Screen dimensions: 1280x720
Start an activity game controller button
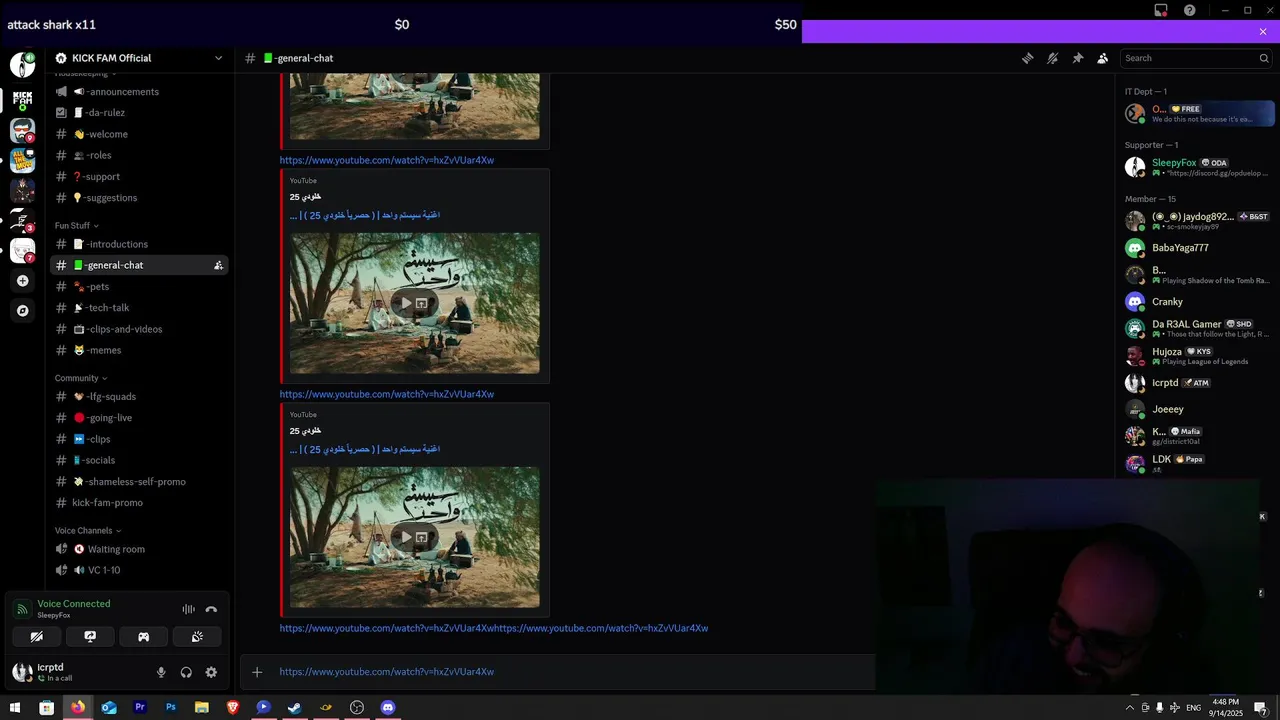tap(143, 637)
